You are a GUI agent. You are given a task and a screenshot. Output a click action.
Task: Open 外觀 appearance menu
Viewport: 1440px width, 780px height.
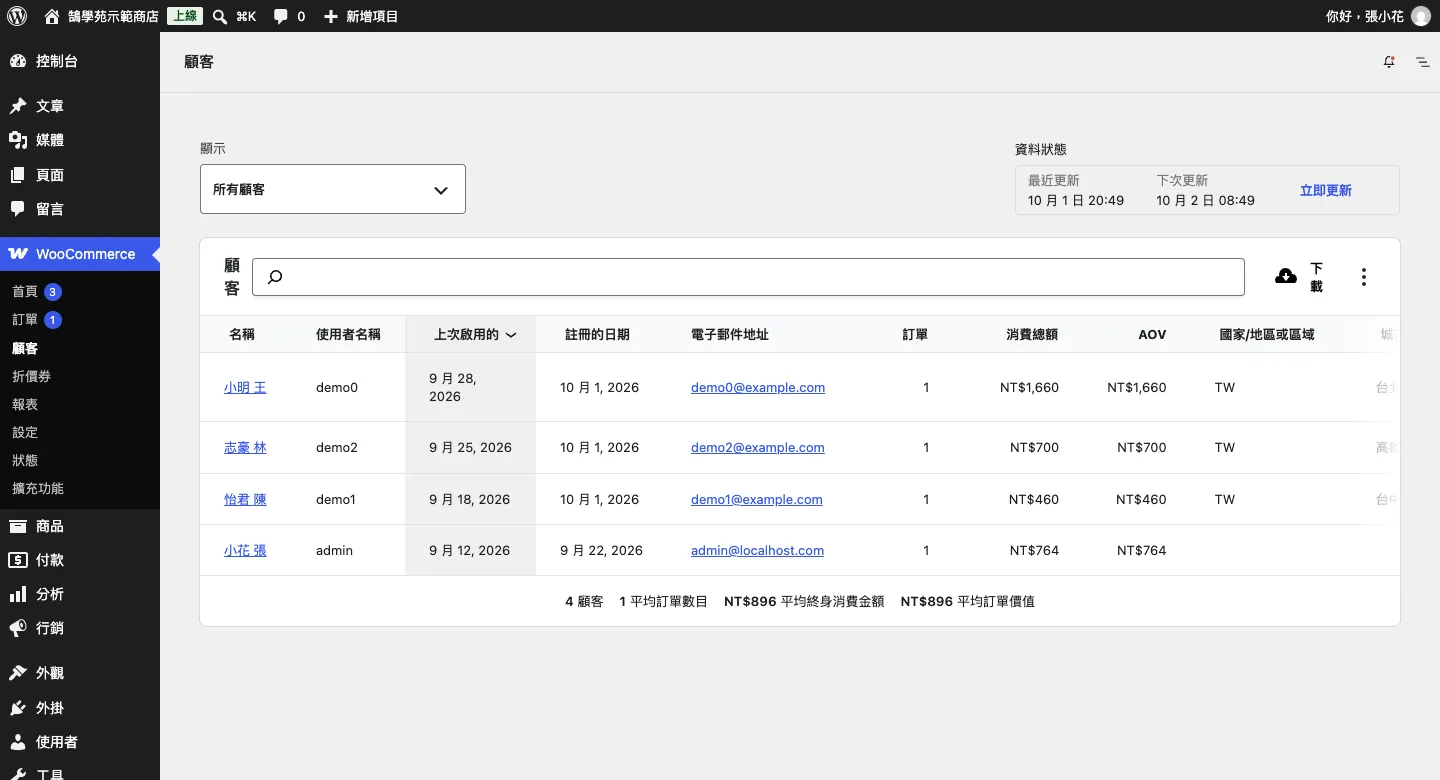click(x=80, y=673)
